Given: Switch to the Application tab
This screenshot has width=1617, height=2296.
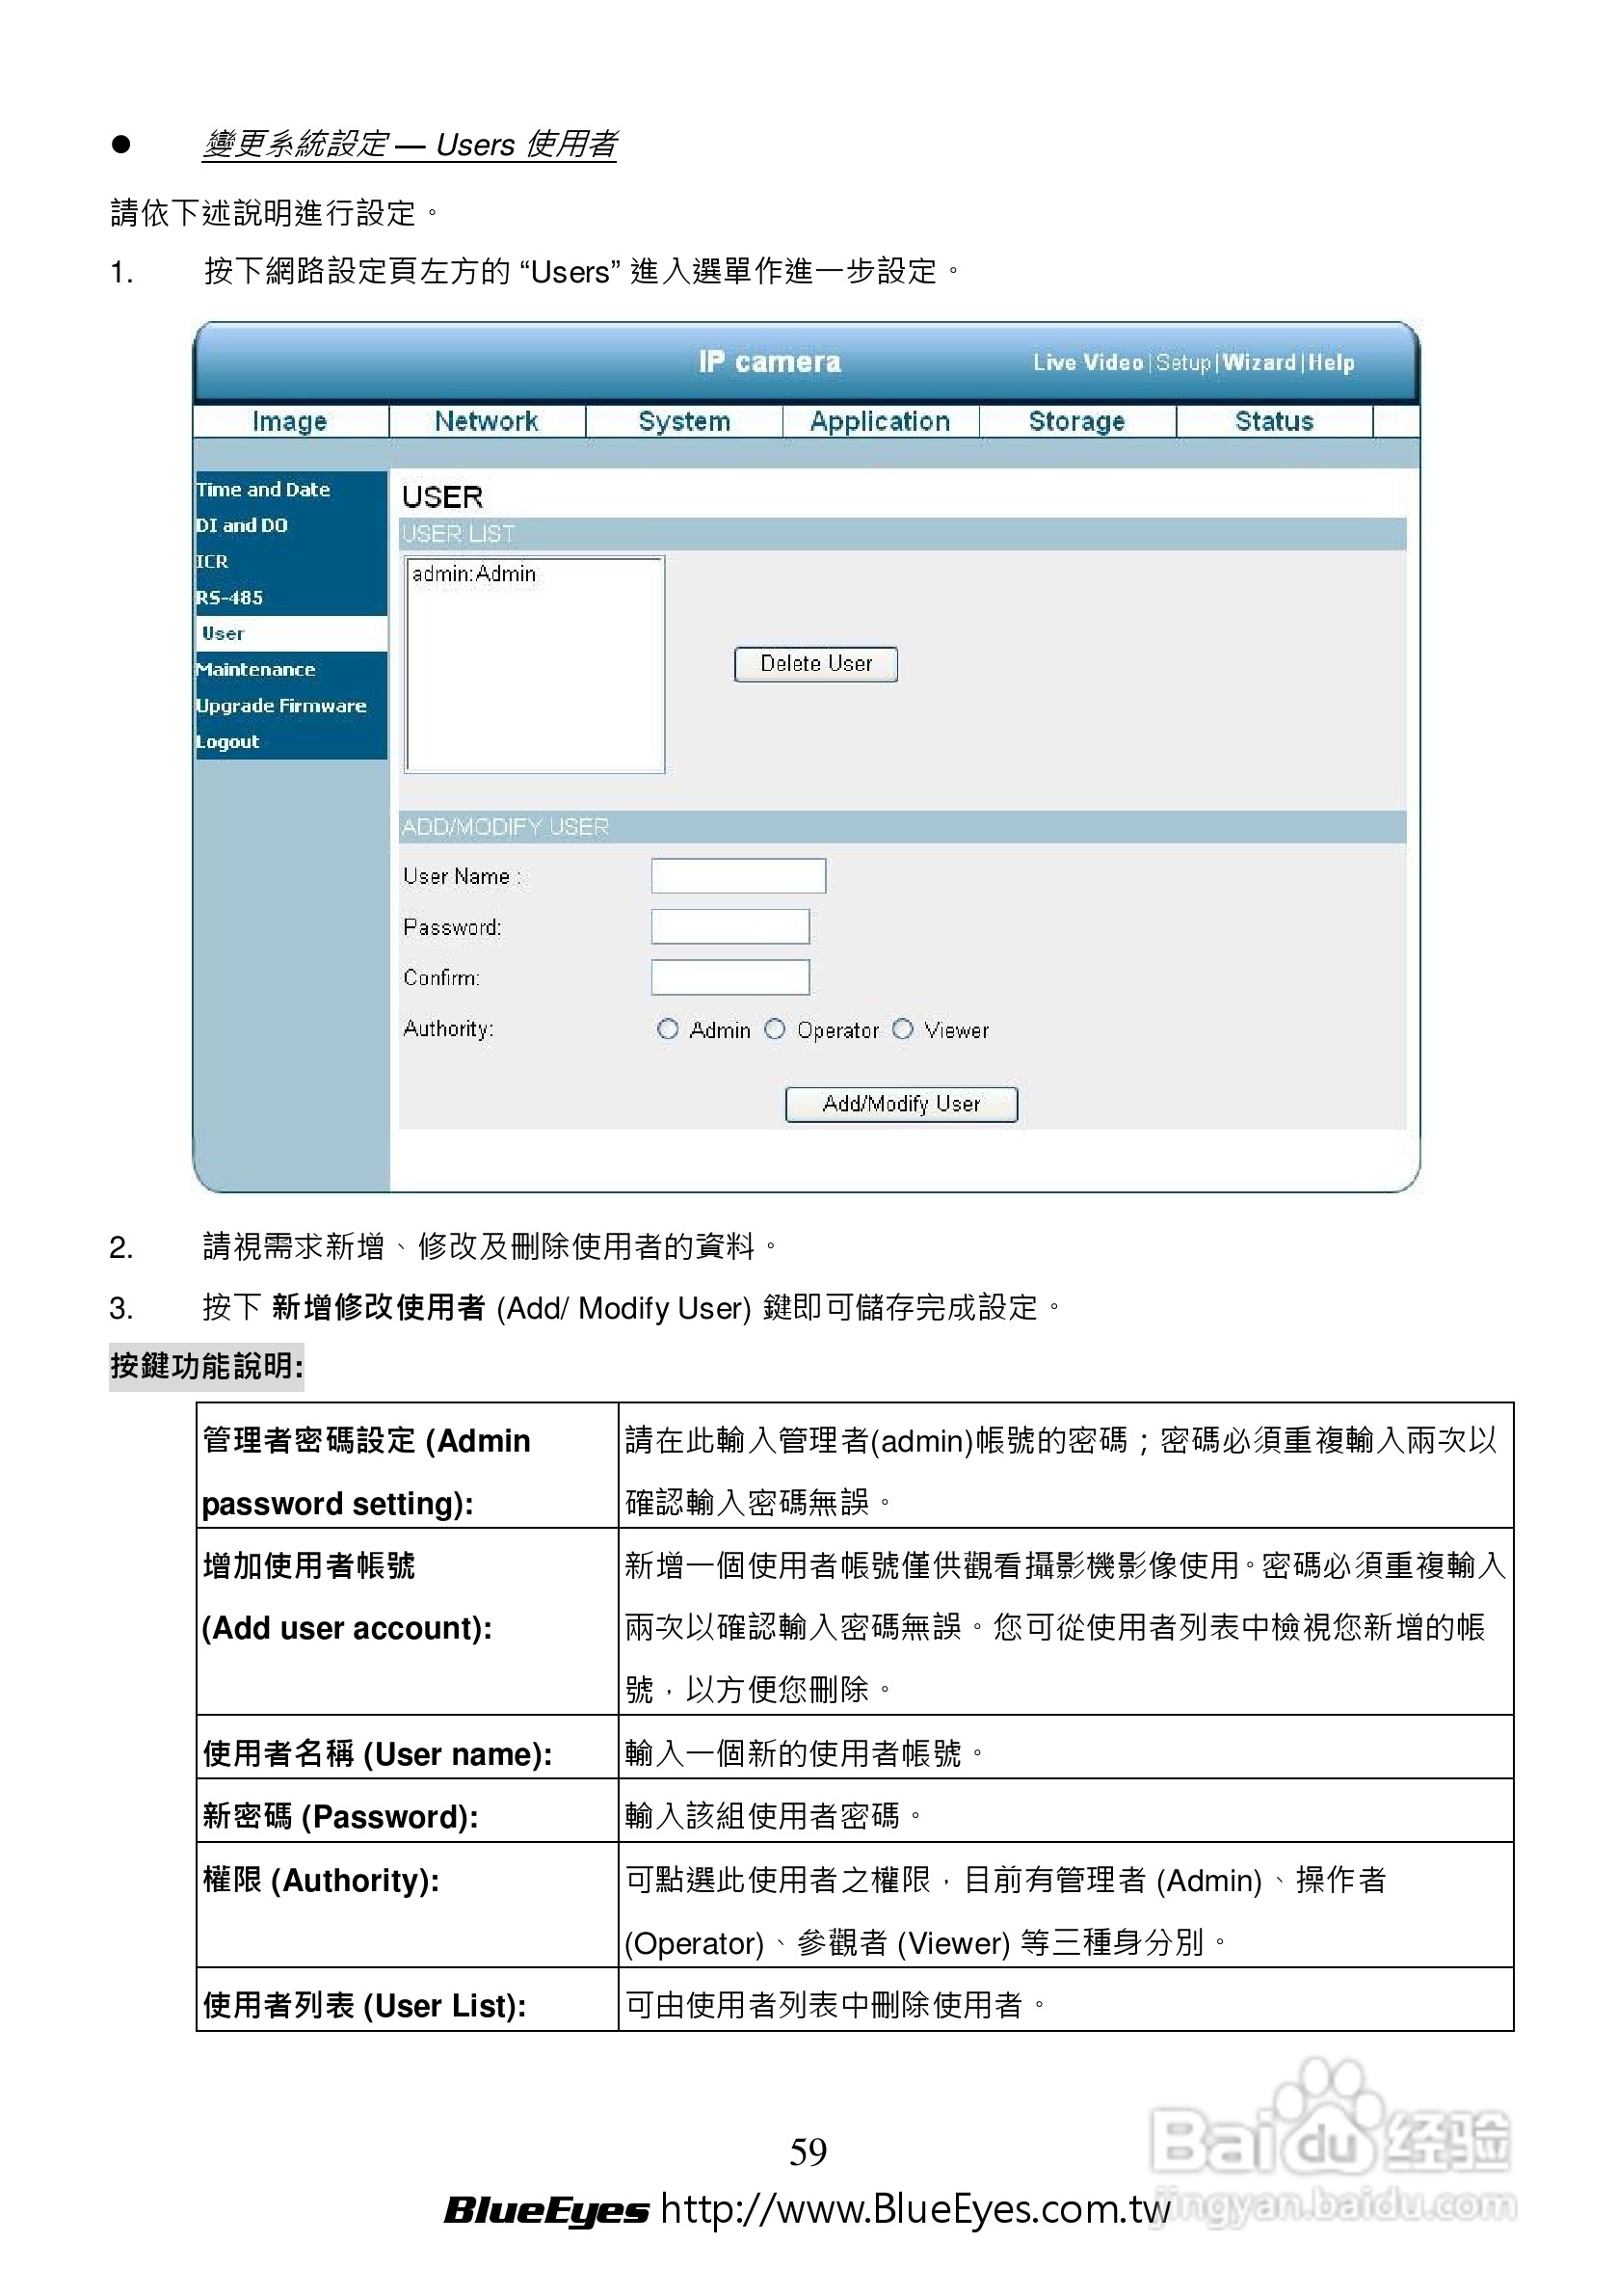Looking at the screenshot, I should [881, 421].
